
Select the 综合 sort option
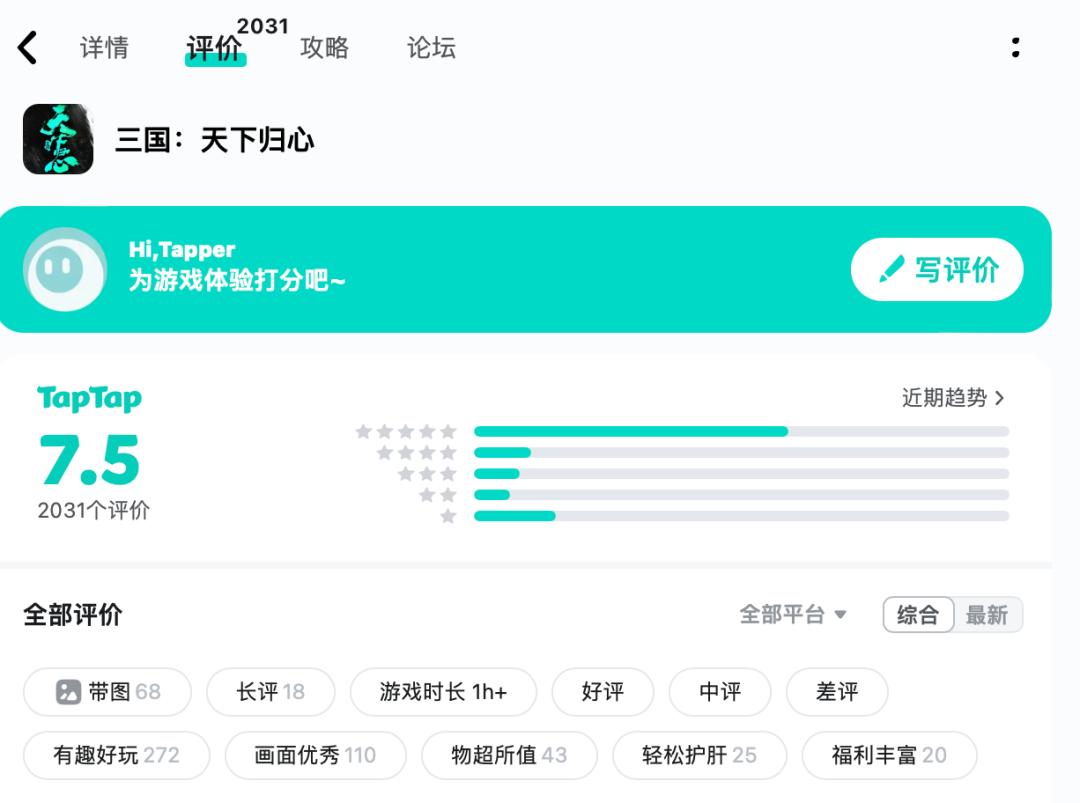pyautogui.click(x=918, y=615)
